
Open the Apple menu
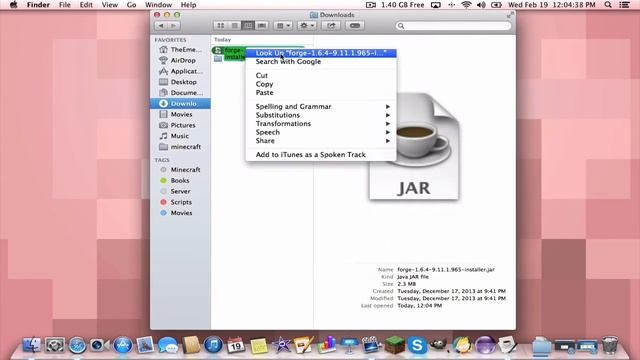pyautogui.click(x=13, y=5)
